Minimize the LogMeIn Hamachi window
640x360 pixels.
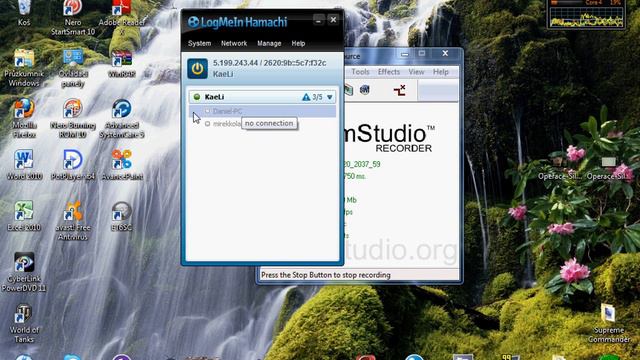coord(319,20)
